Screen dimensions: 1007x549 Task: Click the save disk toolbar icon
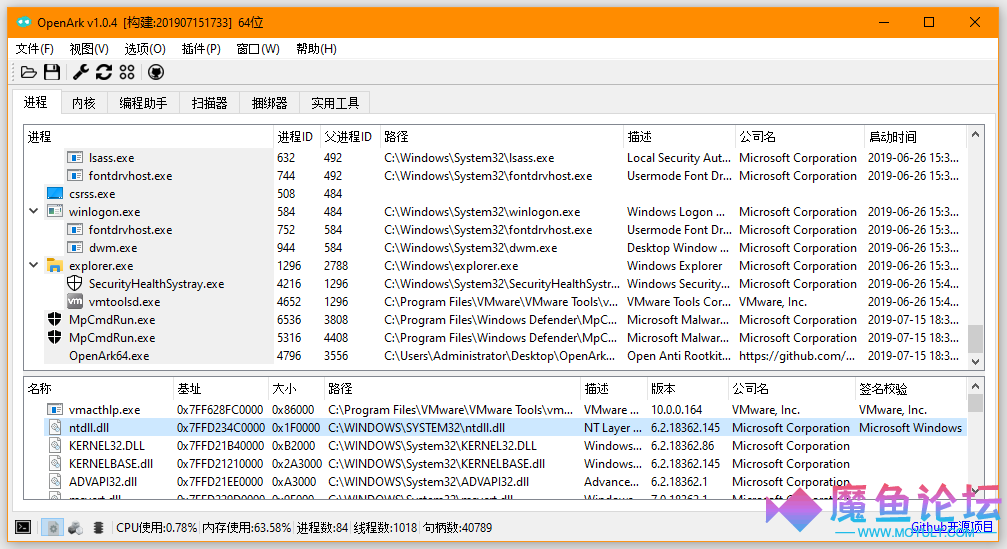(x=52, y=73)
